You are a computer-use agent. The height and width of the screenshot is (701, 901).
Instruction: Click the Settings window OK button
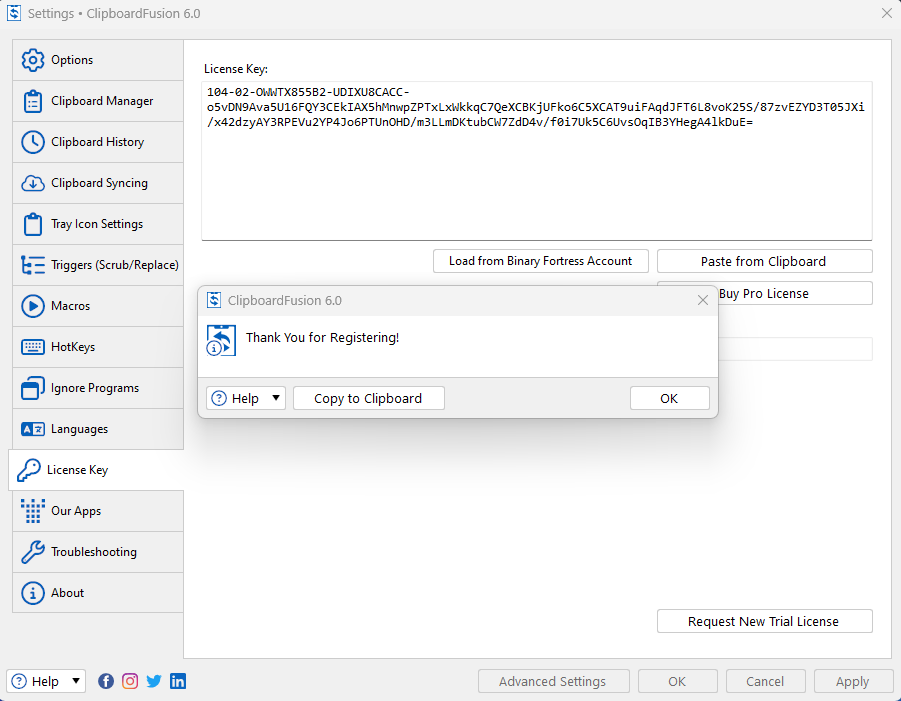click(x=677, y=681)
